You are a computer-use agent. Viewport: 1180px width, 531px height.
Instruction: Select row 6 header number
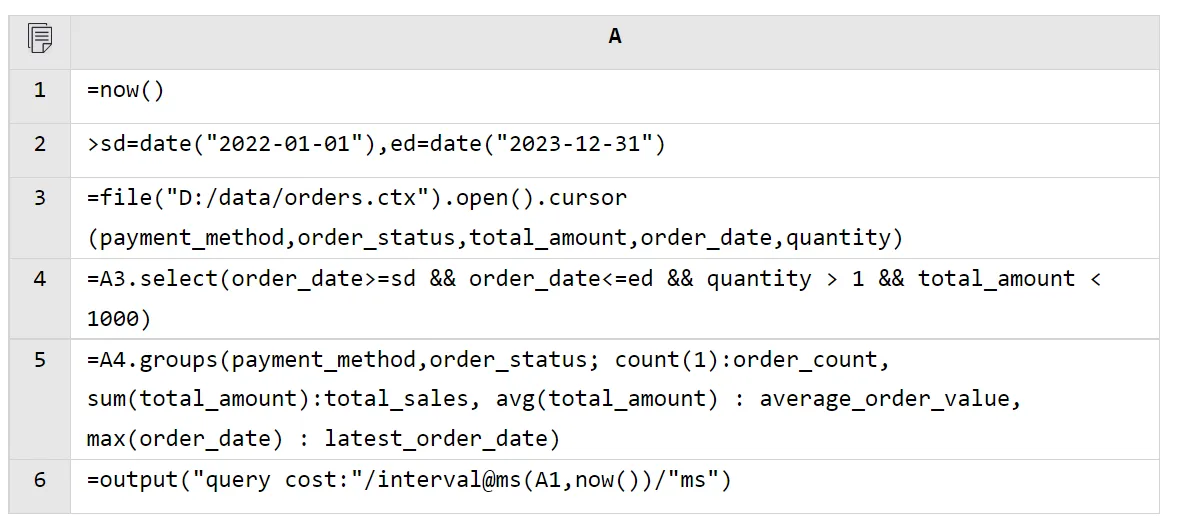pos(40,481)
